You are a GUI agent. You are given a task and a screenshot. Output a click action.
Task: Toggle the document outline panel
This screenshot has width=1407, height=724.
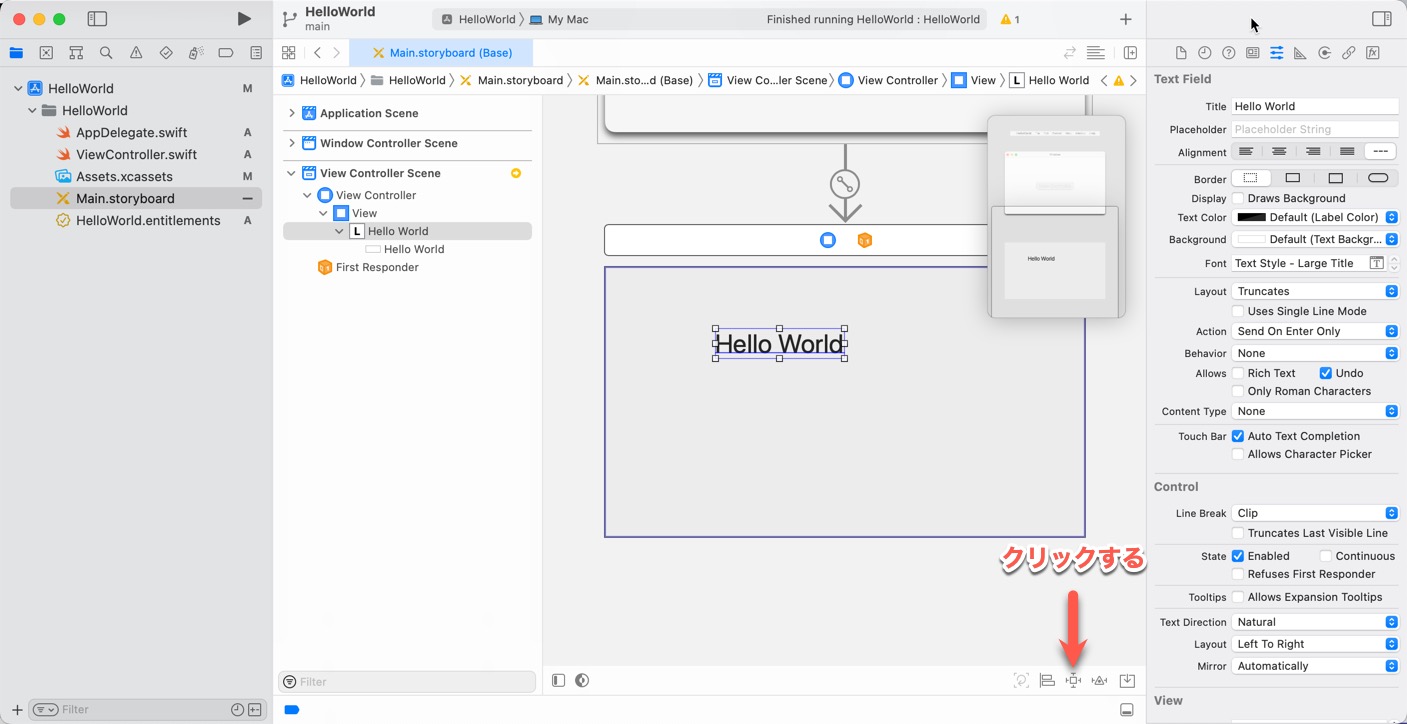(x=558, y=681)
